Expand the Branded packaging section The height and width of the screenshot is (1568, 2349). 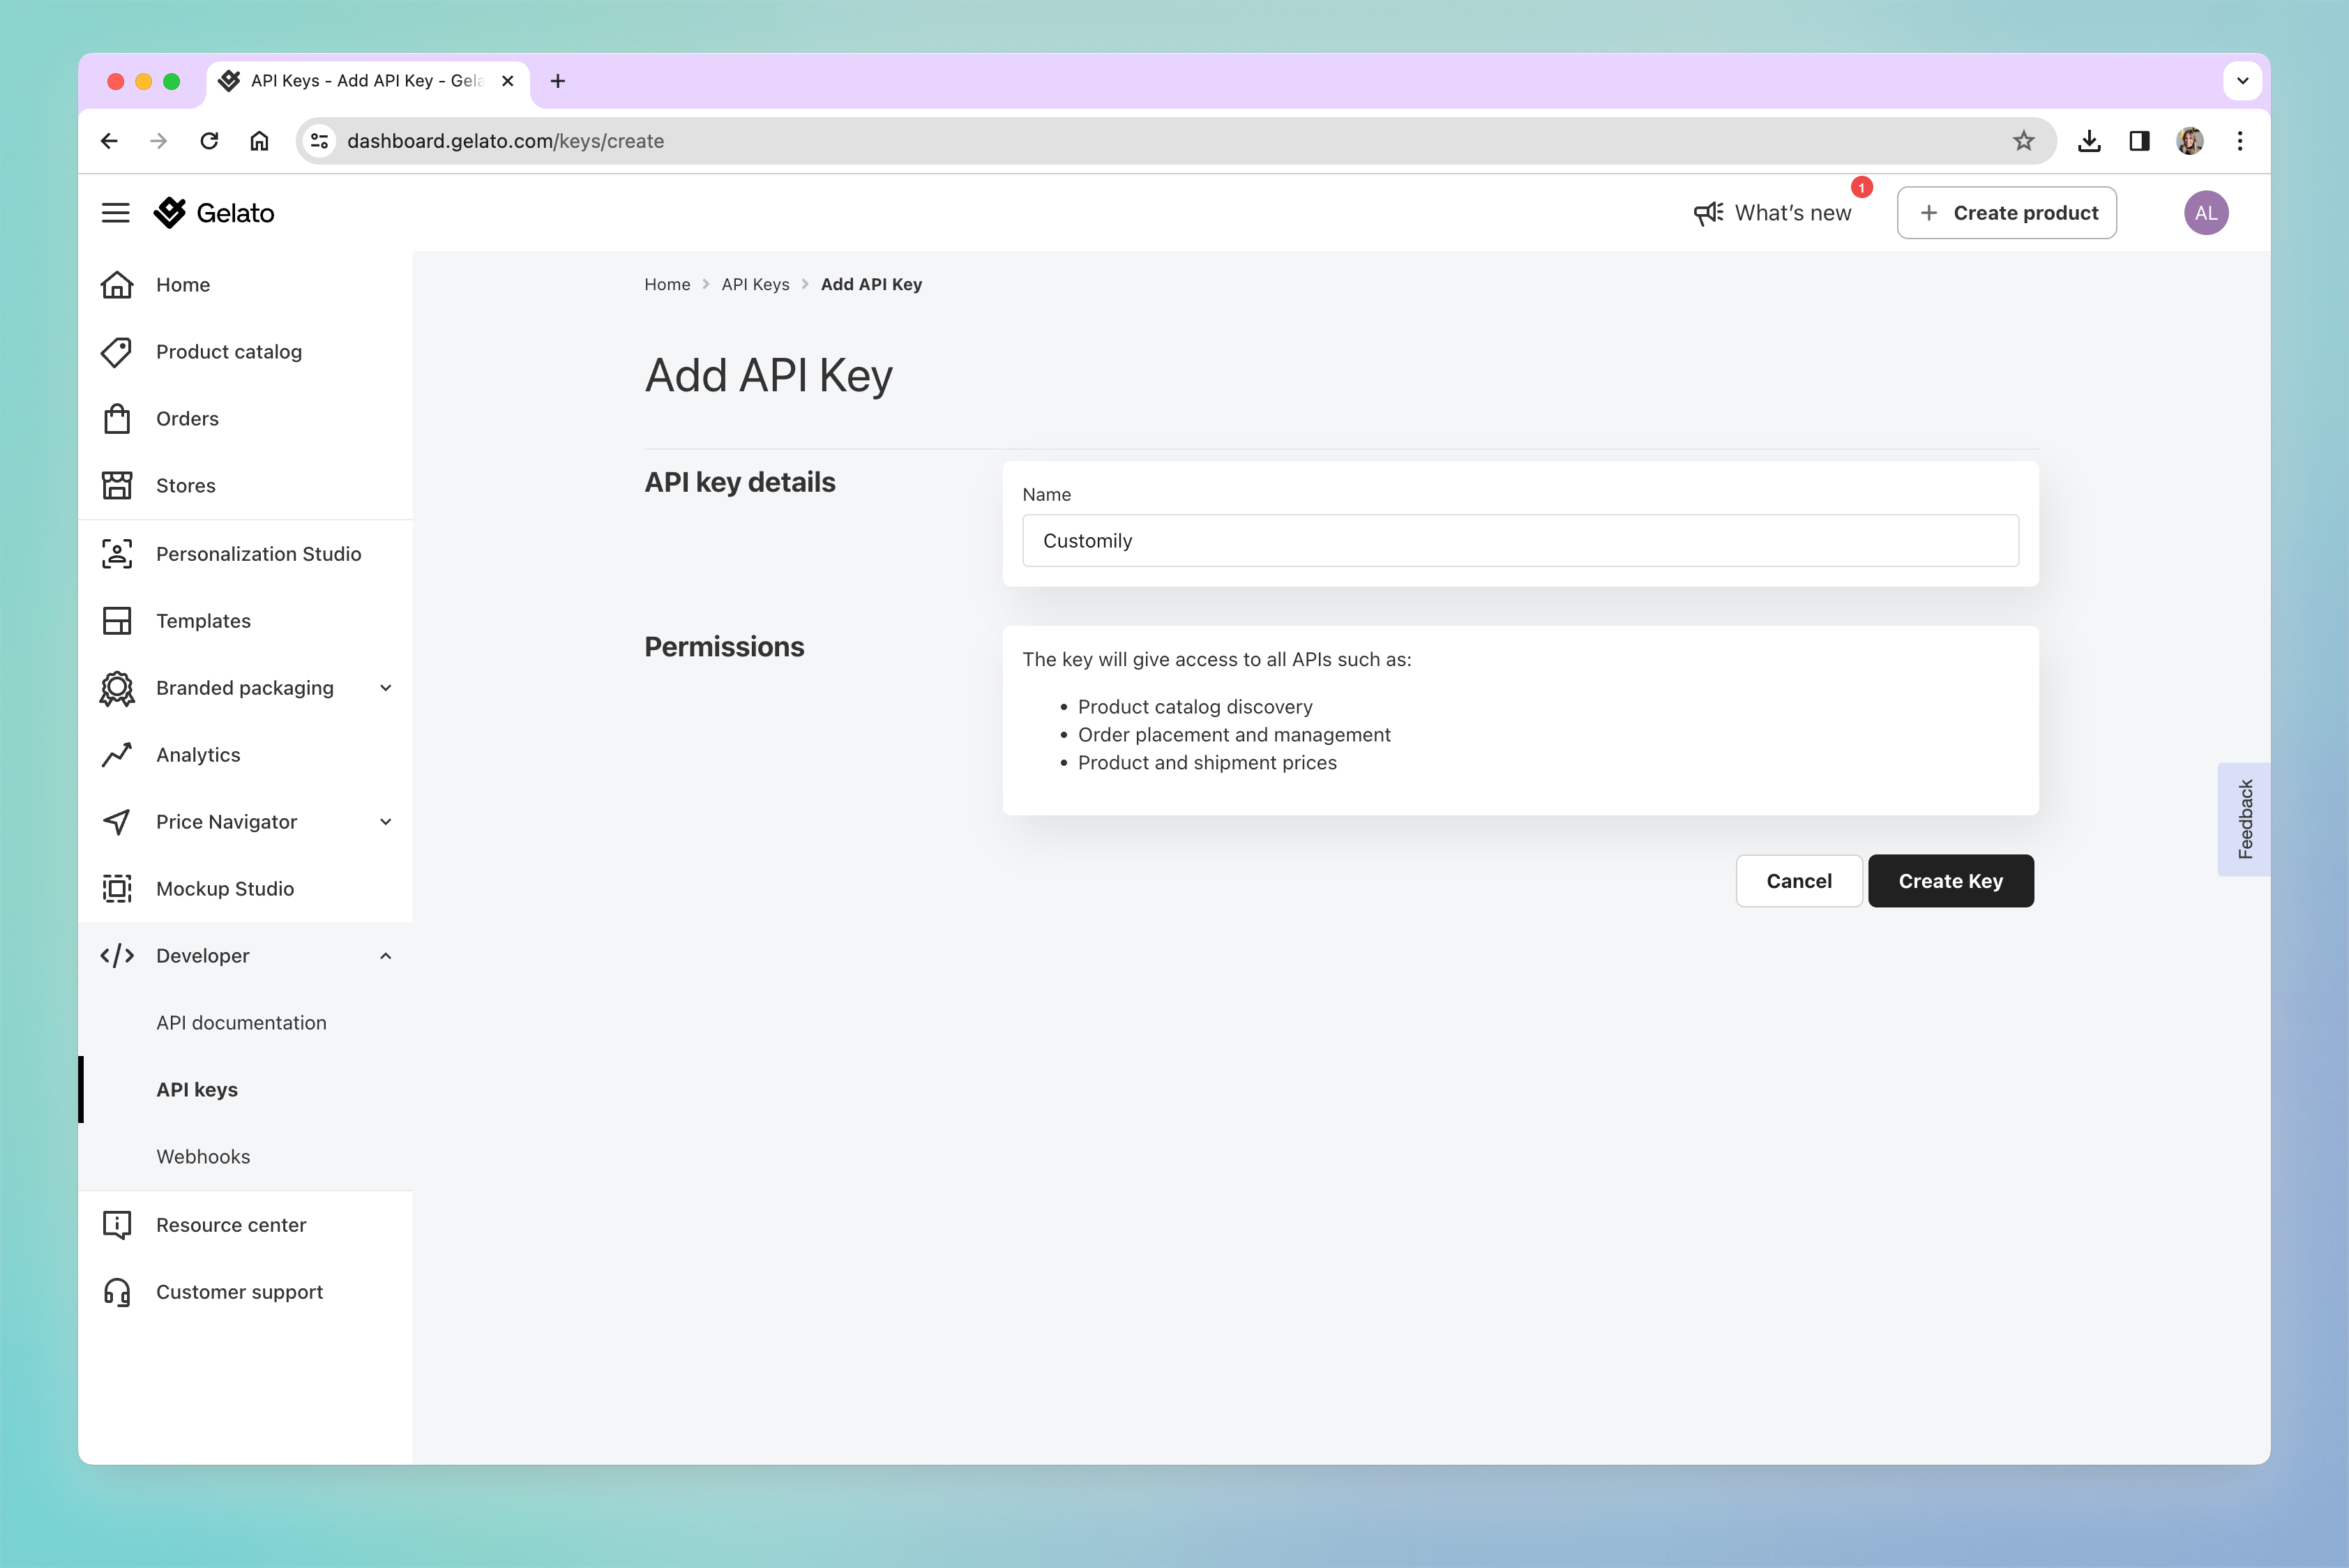(386, 687)
